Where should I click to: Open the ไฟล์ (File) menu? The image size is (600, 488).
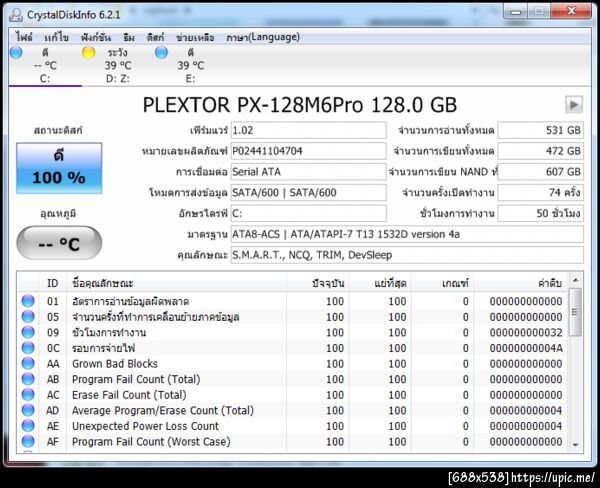pos(24,37)
